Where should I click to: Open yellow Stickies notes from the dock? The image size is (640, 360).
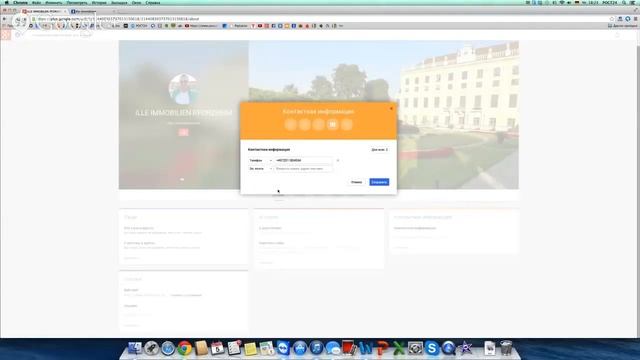pyautogui.click(x=251, y=348)
